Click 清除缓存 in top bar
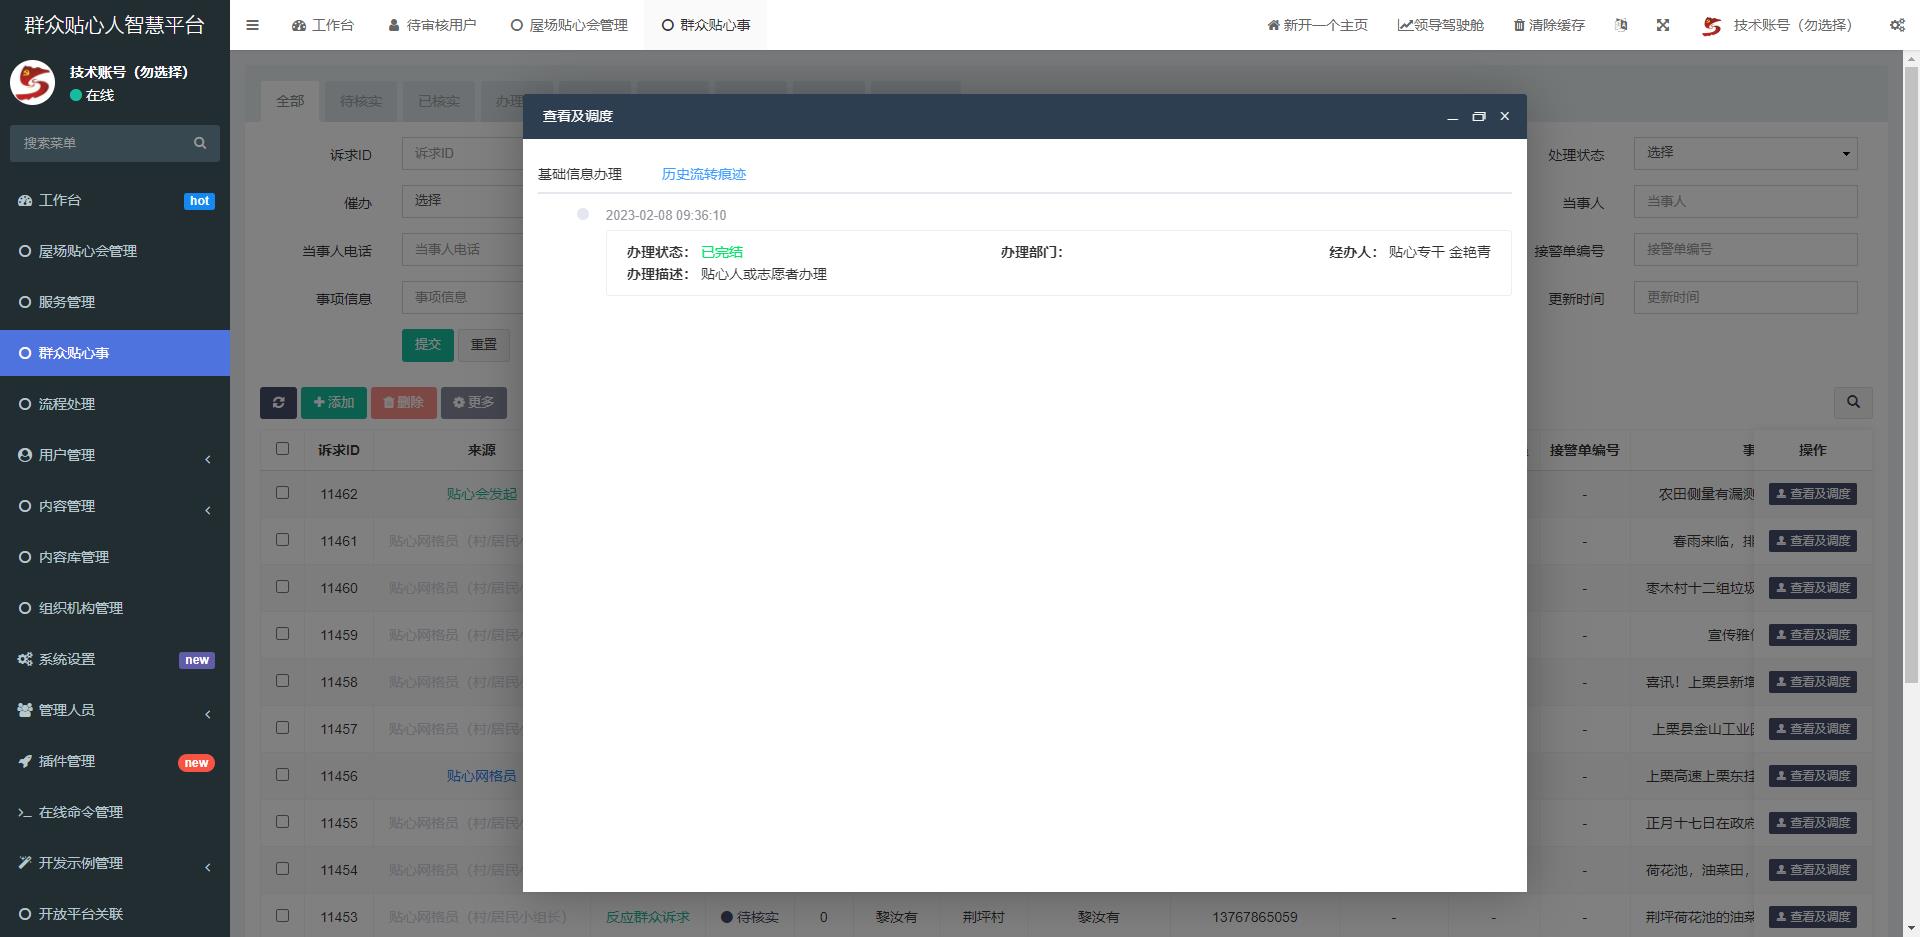This screenshot has width=1920, height=937. click(1549, 25)
